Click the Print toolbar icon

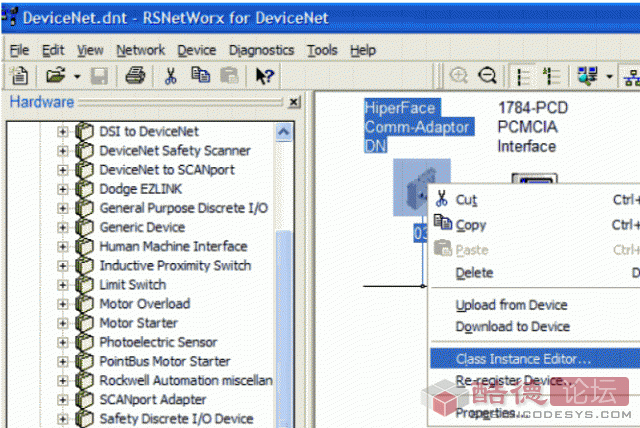[136, 75]
